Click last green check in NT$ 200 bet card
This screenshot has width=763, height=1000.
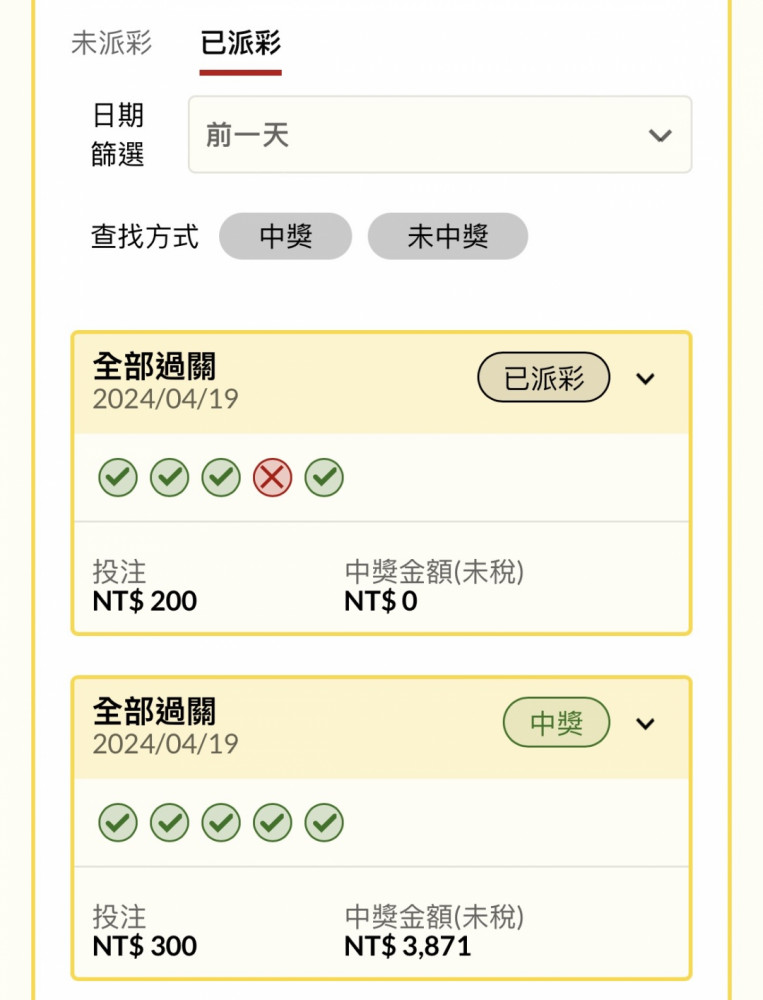point(324,478)
